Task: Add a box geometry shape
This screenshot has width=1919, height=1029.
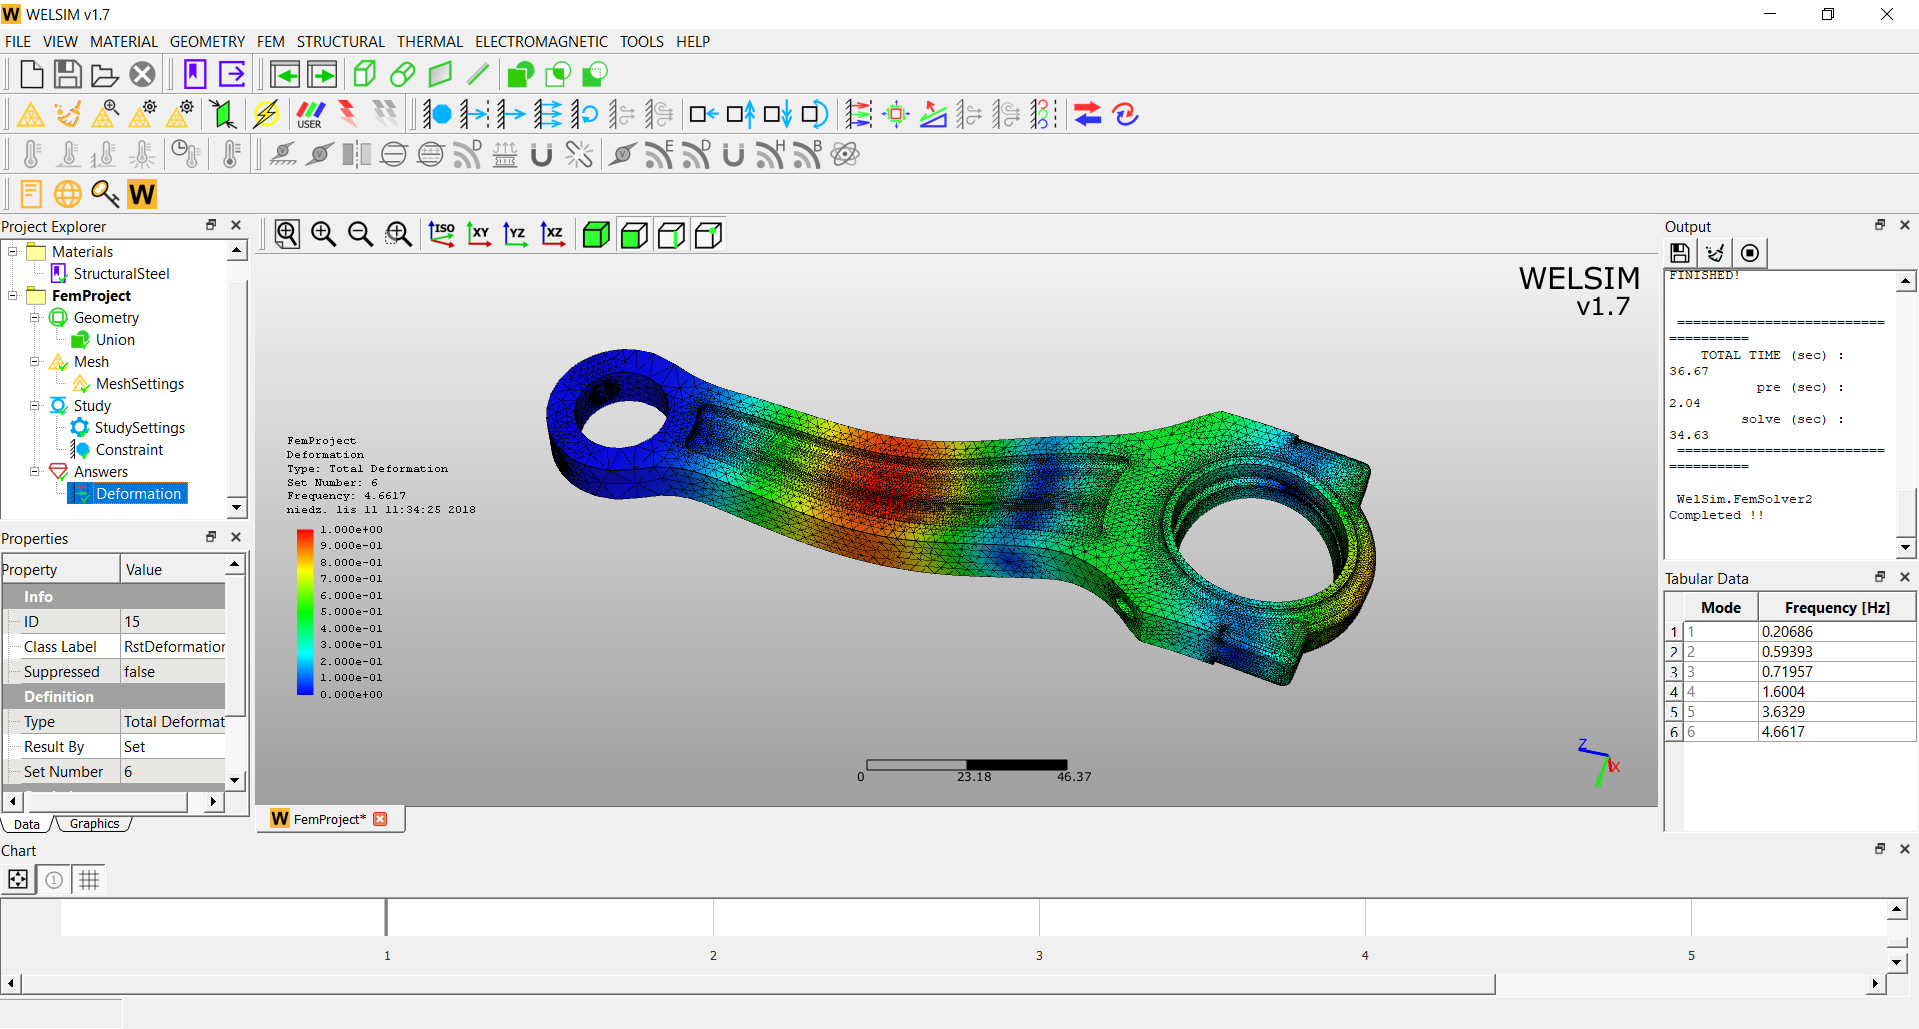Action: point(365,75)
